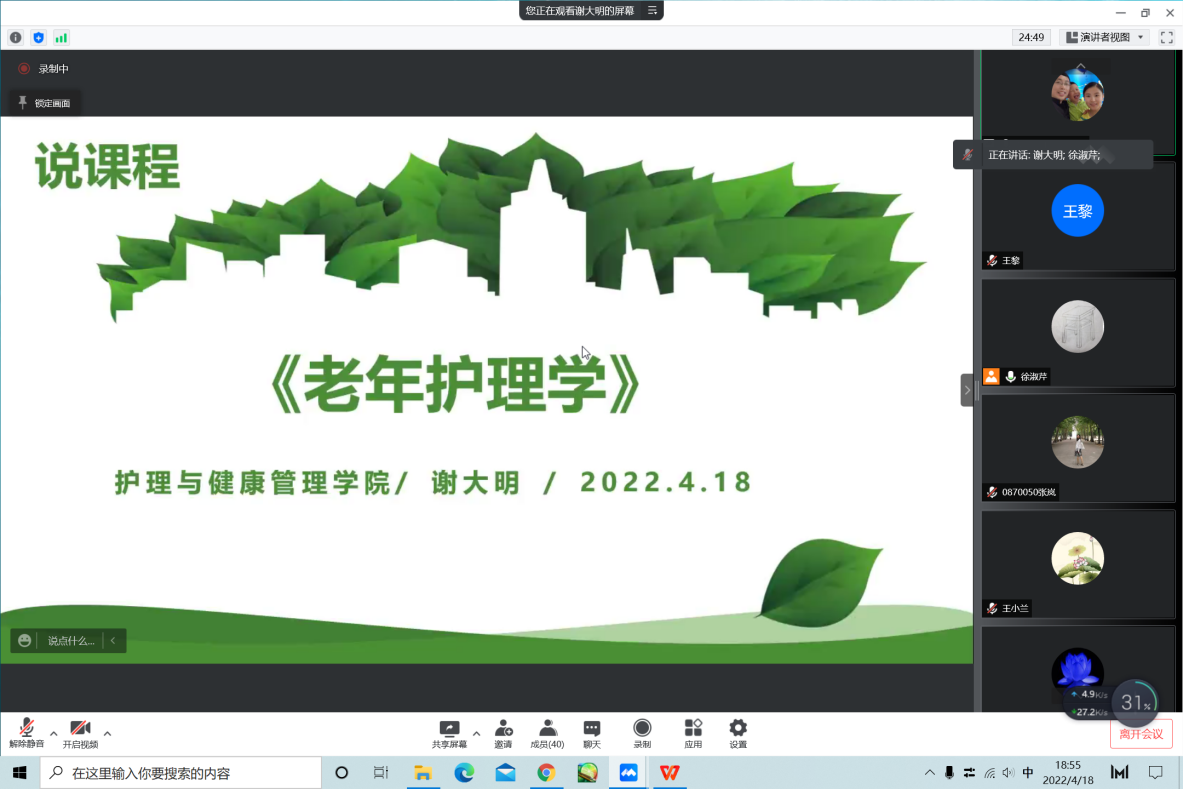
Task: Click the green network signal status icon
Action: 61,38
